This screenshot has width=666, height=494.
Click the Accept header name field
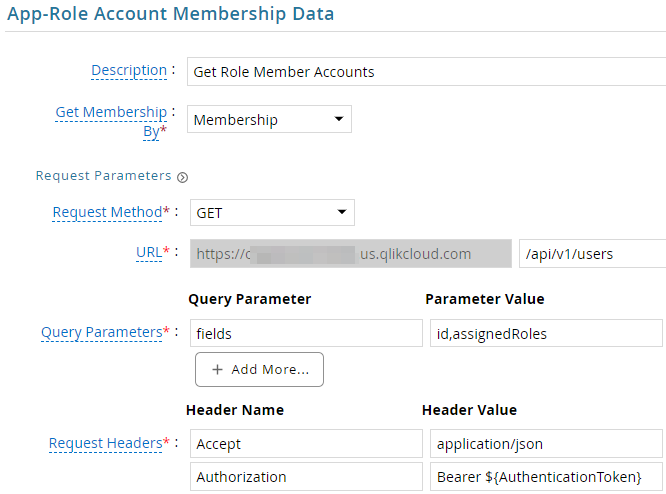click(x=306, y=444)
